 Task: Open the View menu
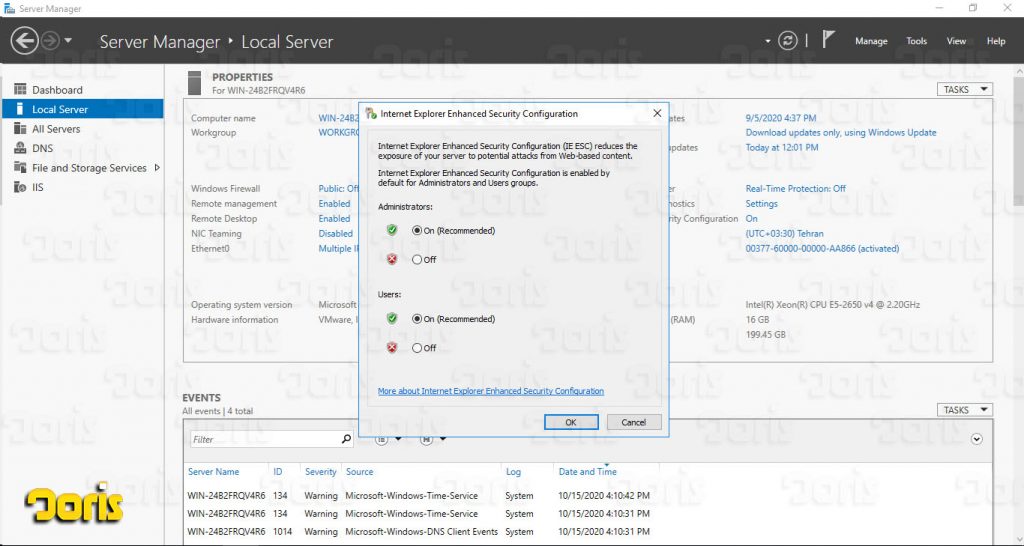coord(956,40)
